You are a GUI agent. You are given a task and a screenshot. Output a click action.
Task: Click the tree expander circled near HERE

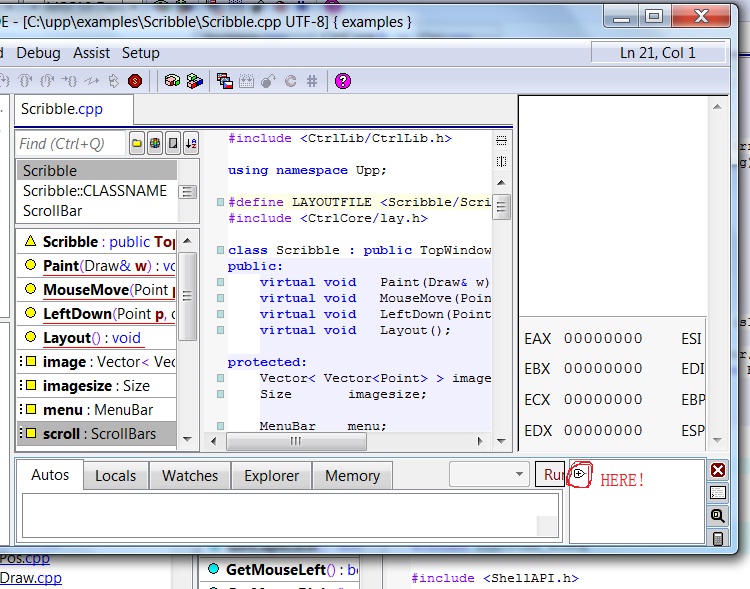(x=578, y=473)
